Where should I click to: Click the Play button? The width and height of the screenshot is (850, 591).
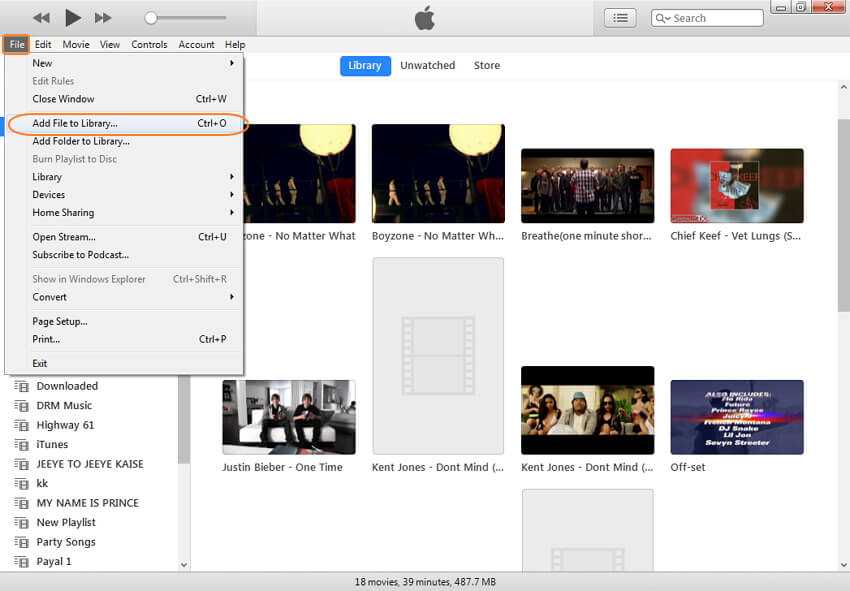[x=72, y=17]
